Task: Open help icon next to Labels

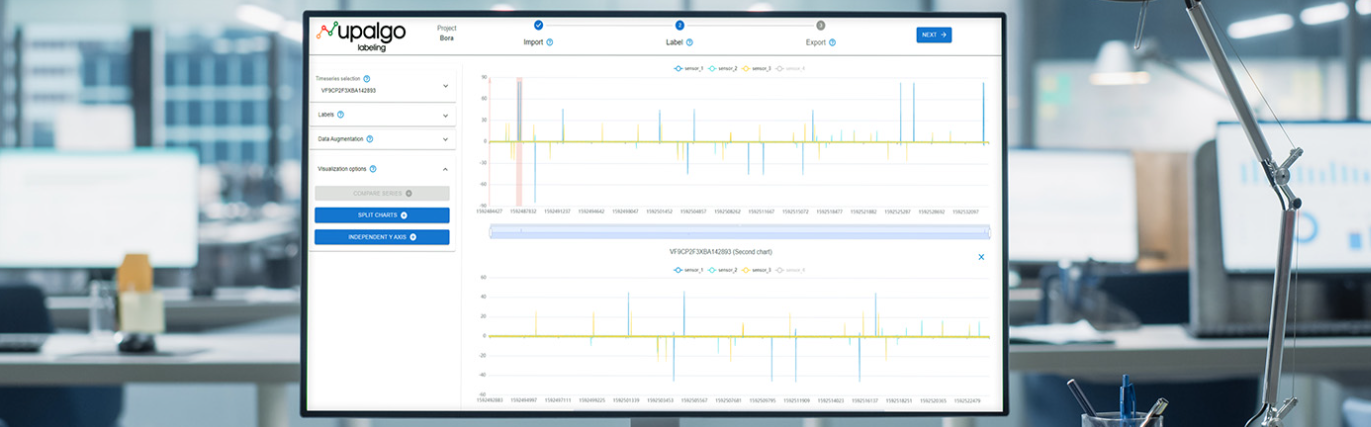Action: [x=341, y=114]
